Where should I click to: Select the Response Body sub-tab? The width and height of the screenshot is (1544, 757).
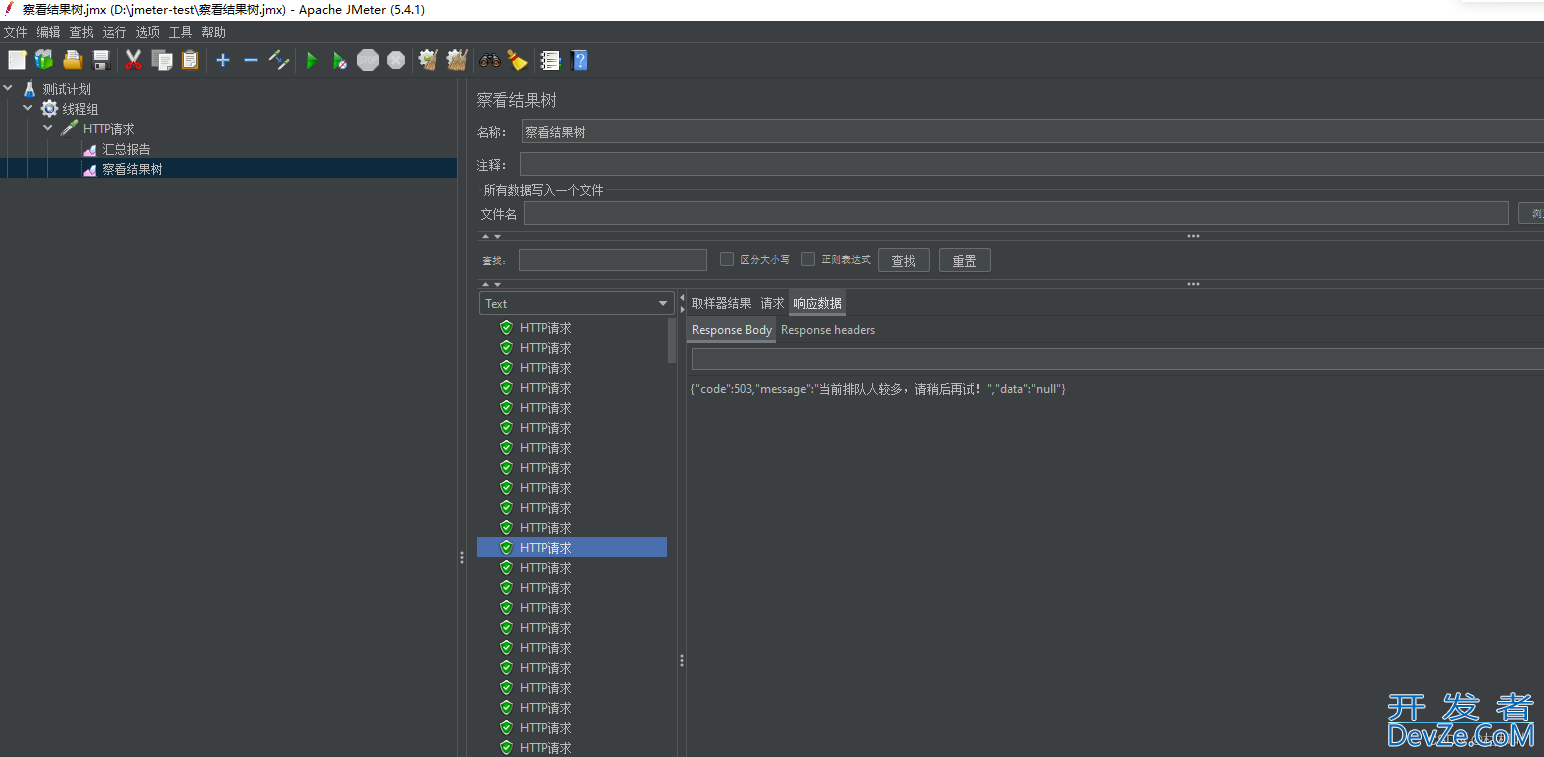coord(732,330)
